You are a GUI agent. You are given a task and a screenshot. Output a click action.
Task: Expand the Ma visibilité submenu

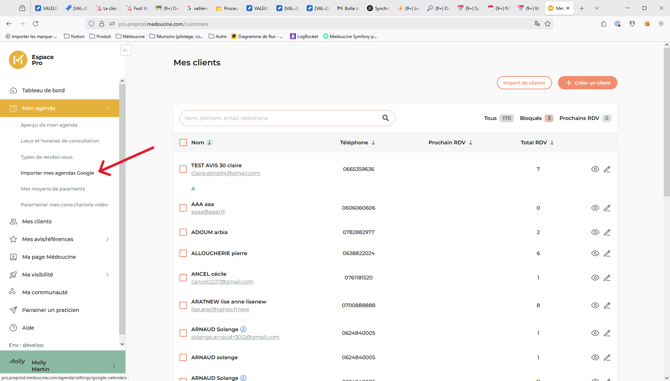pyautogui.click(x=107, y=275)
